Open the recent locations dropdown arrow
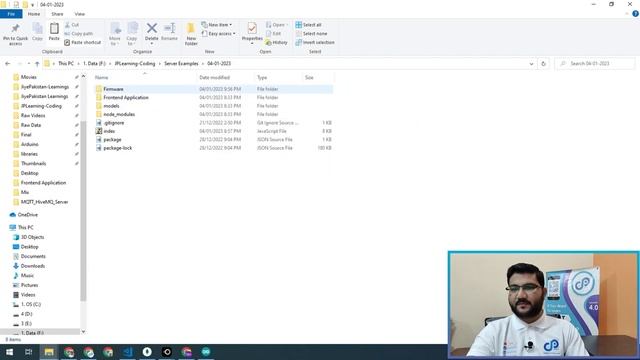640x360 pixels. [29, 64]
